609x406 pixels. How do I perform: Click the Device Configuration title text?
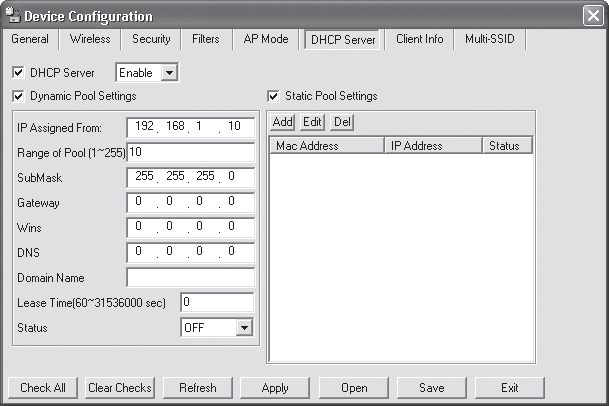point(89,17)
